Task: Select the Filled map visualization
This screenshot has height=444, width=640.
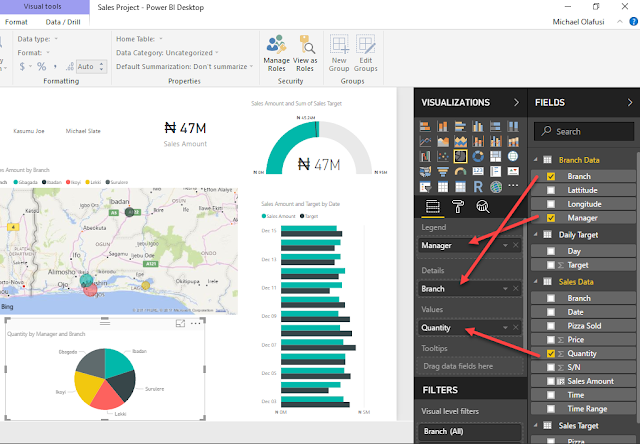Action: (425, 171)
